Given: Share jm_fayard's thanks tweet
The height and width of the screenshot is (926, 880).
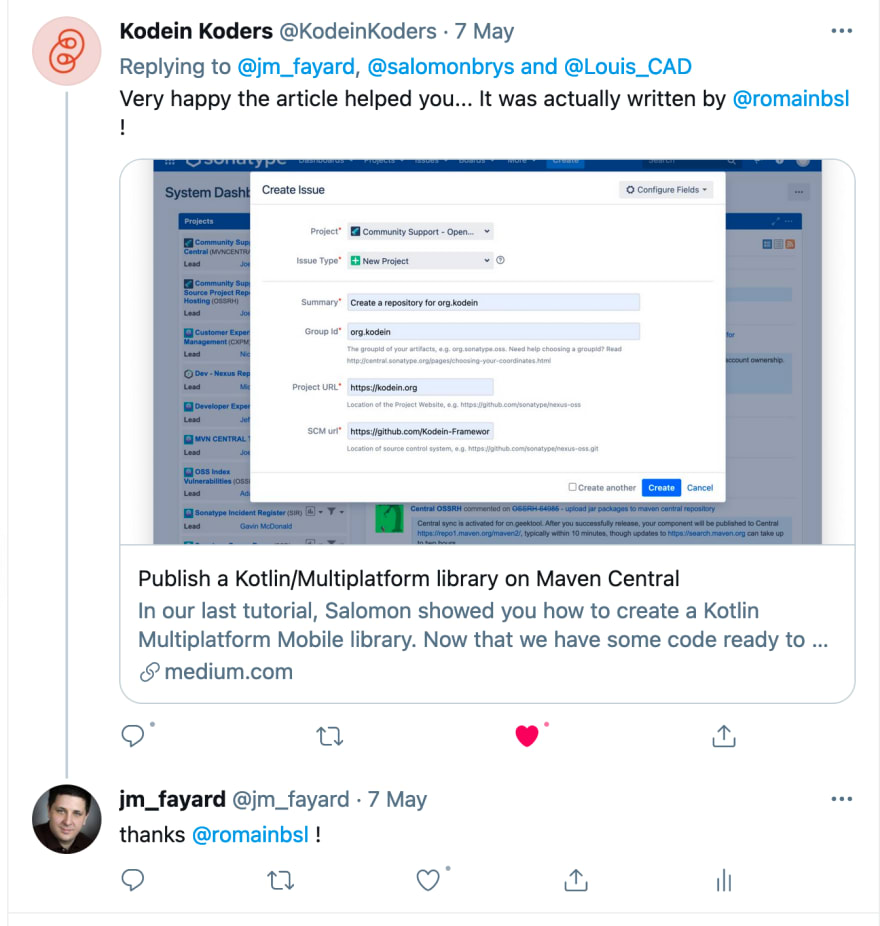Looking at the screenshot, I should click(x=576, y=880).
